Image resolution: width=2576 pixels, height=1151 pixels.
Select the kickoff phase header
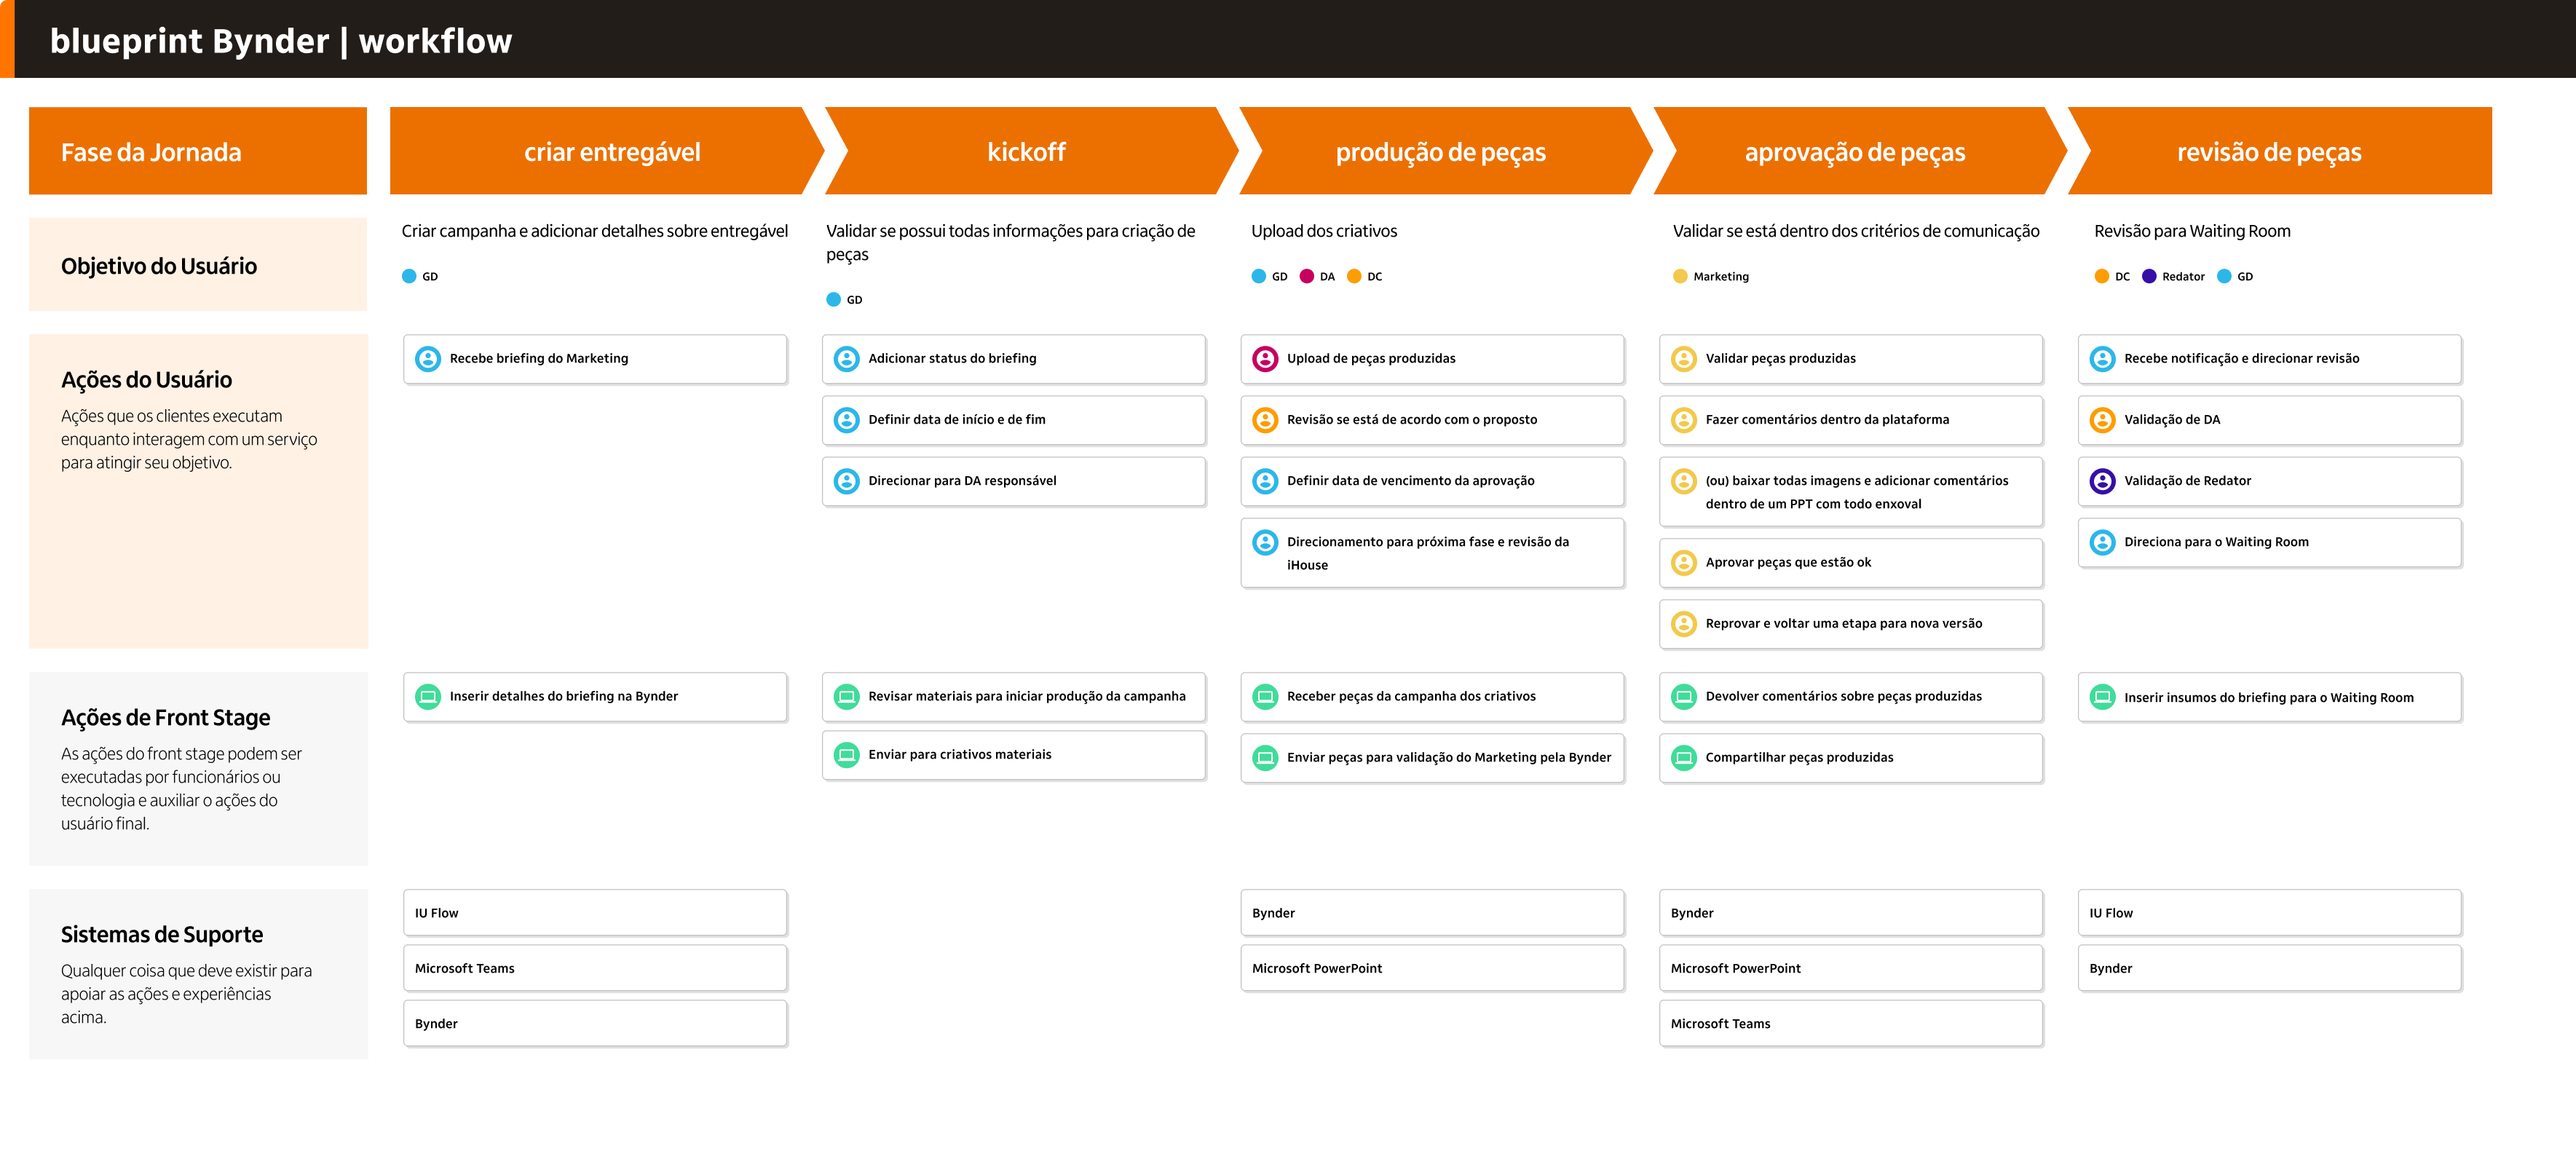click(1026, 151)
